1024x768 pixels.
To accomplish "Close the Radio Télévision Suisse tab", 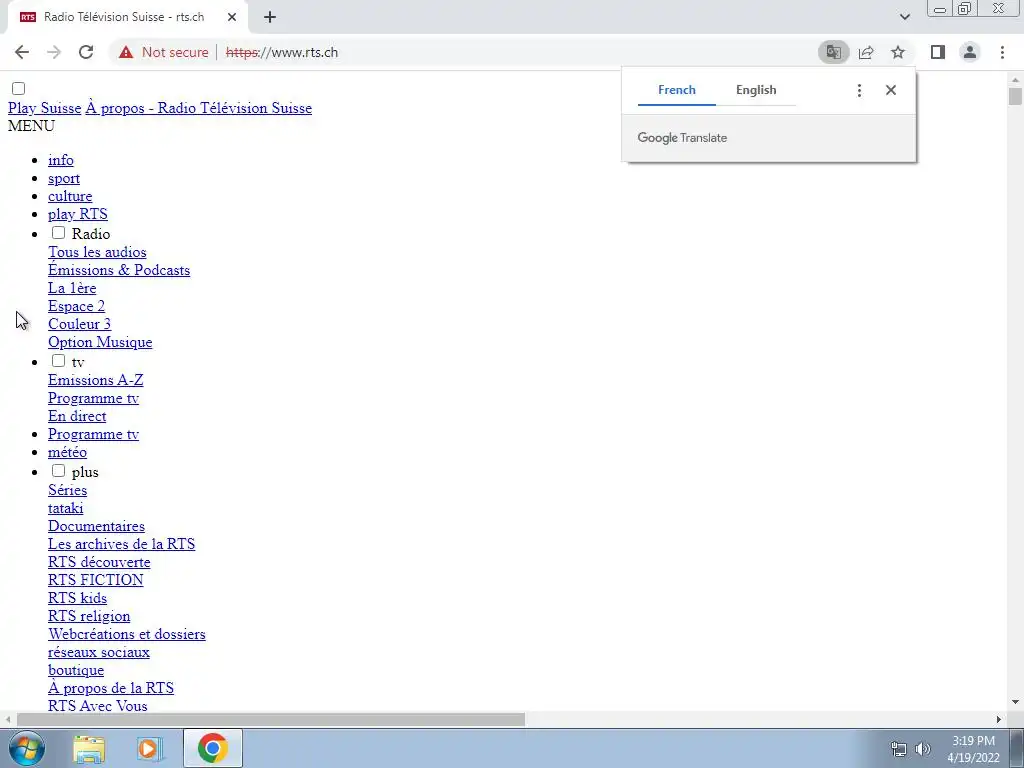I will click(x=232, y=18).
